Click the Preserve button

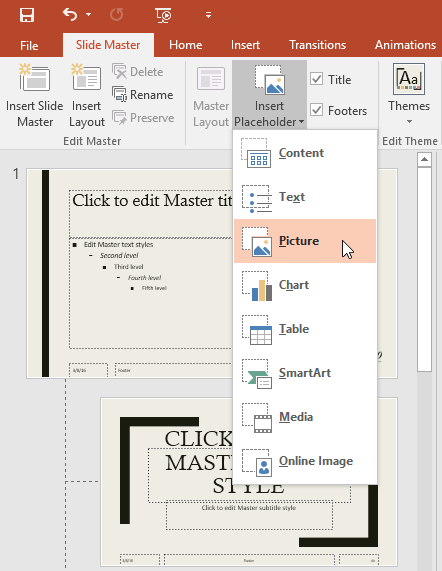143,118
